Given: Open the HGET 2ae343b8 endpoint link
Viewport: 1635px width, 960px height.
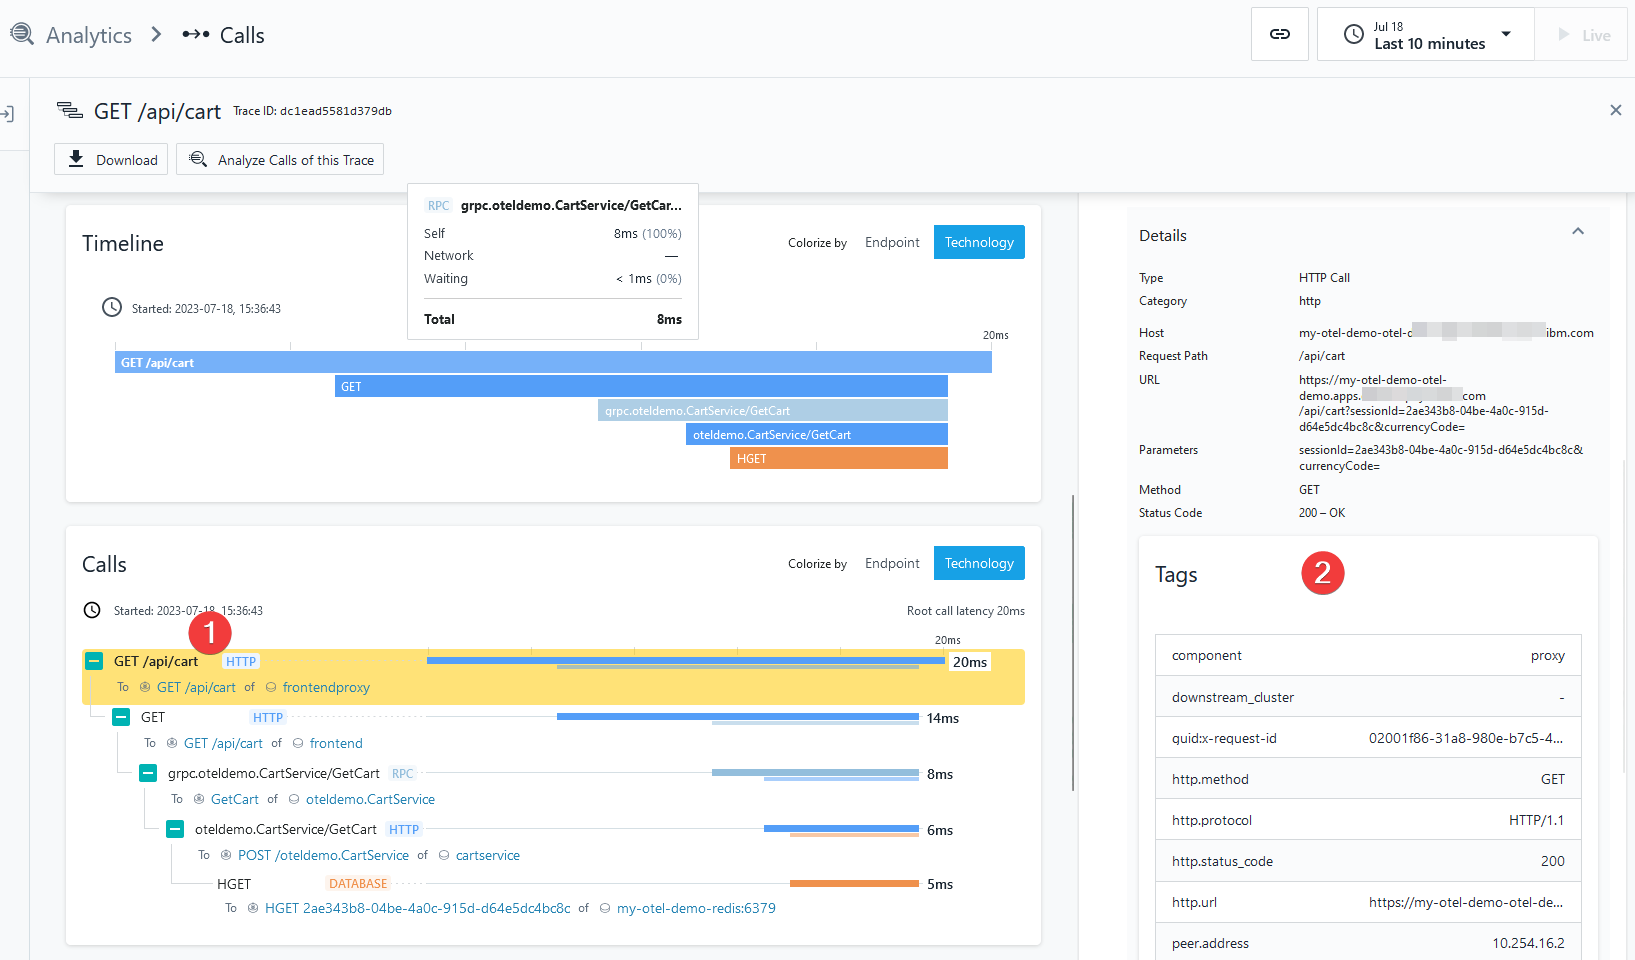Looking at the screenshot, I should [x=418, y=908].
